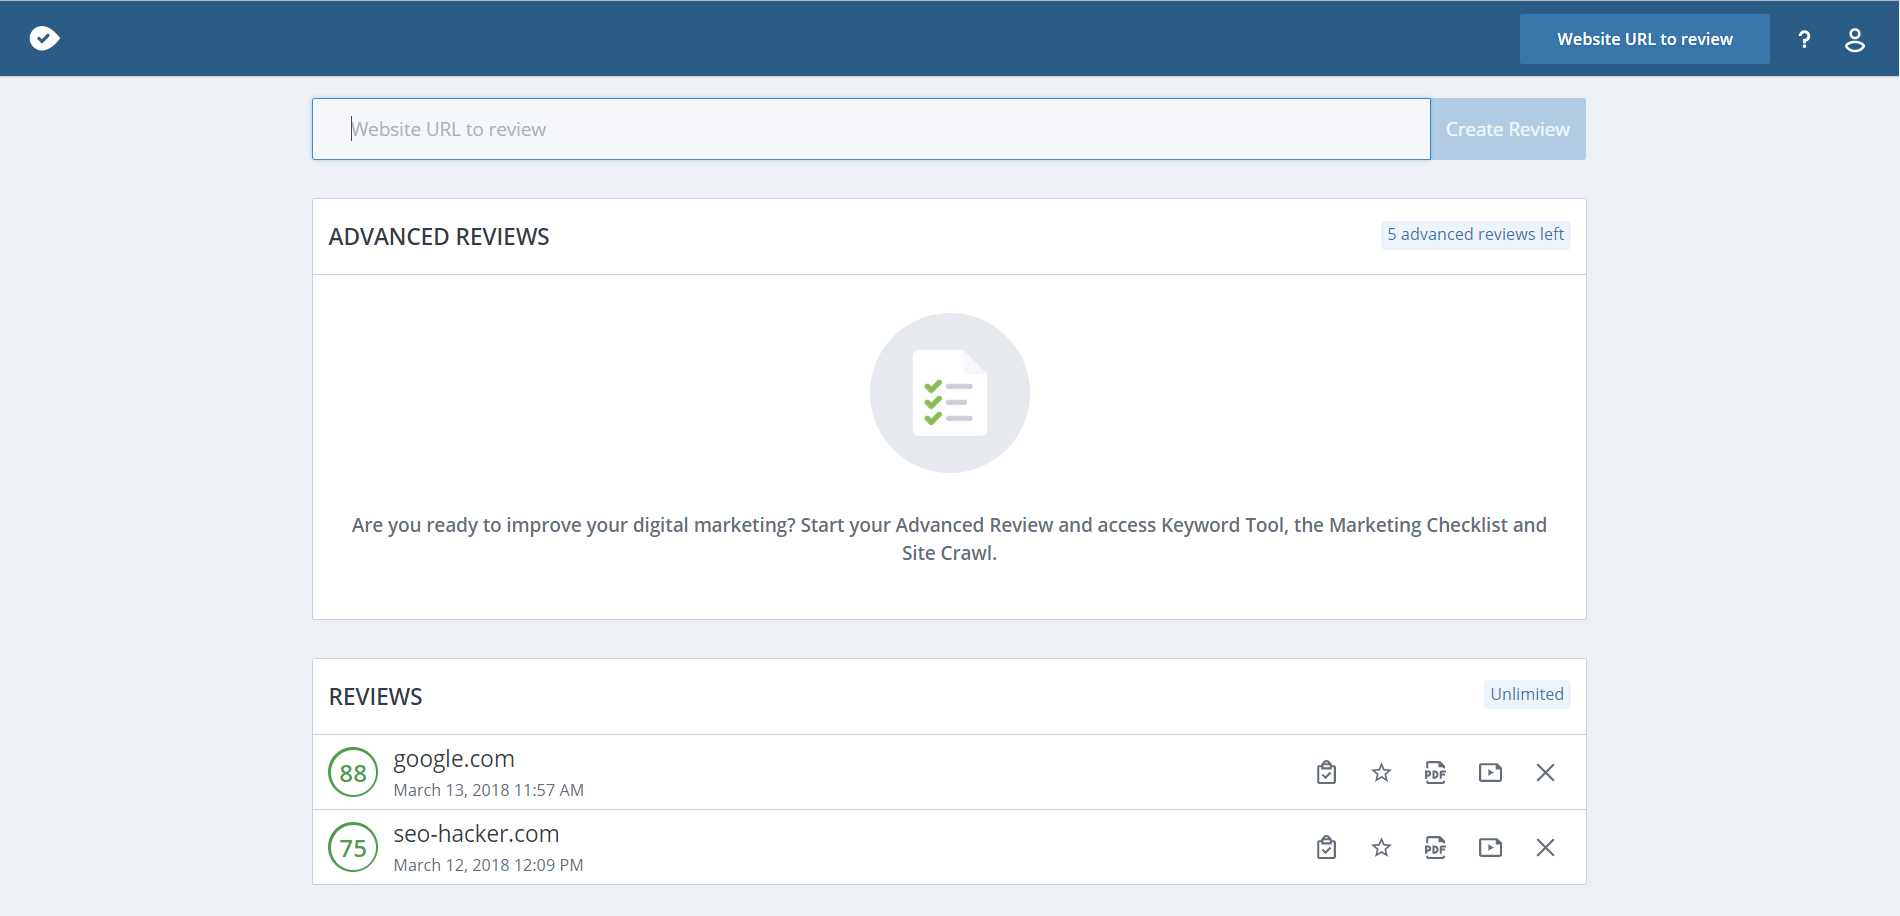Screen dimensions: 1900x916
Task: Open slides presentation icon for seo-hacker.com
Action: click(x=1490, y=848)
